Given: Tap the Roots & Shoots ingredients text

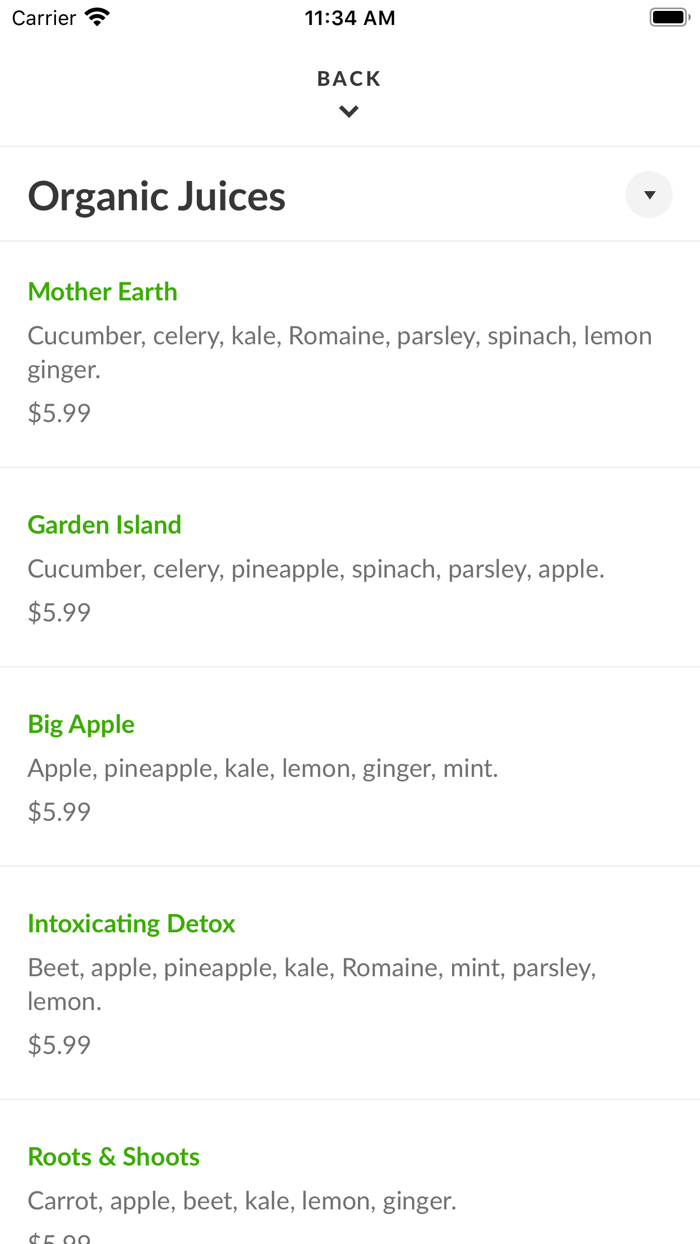Looking at the screenshot, I should [242, 1201].
